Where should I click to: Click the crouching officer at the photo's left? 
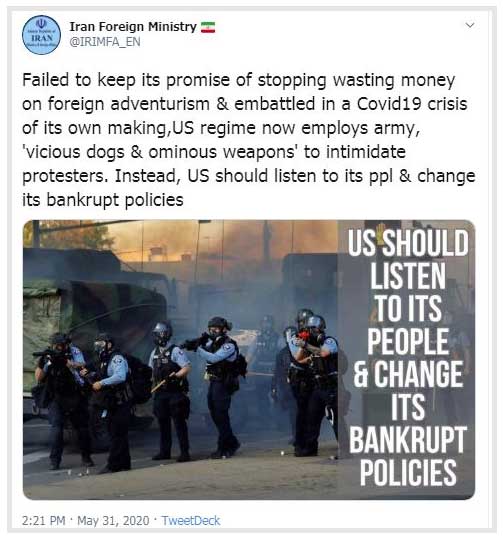tap(62, 398)
